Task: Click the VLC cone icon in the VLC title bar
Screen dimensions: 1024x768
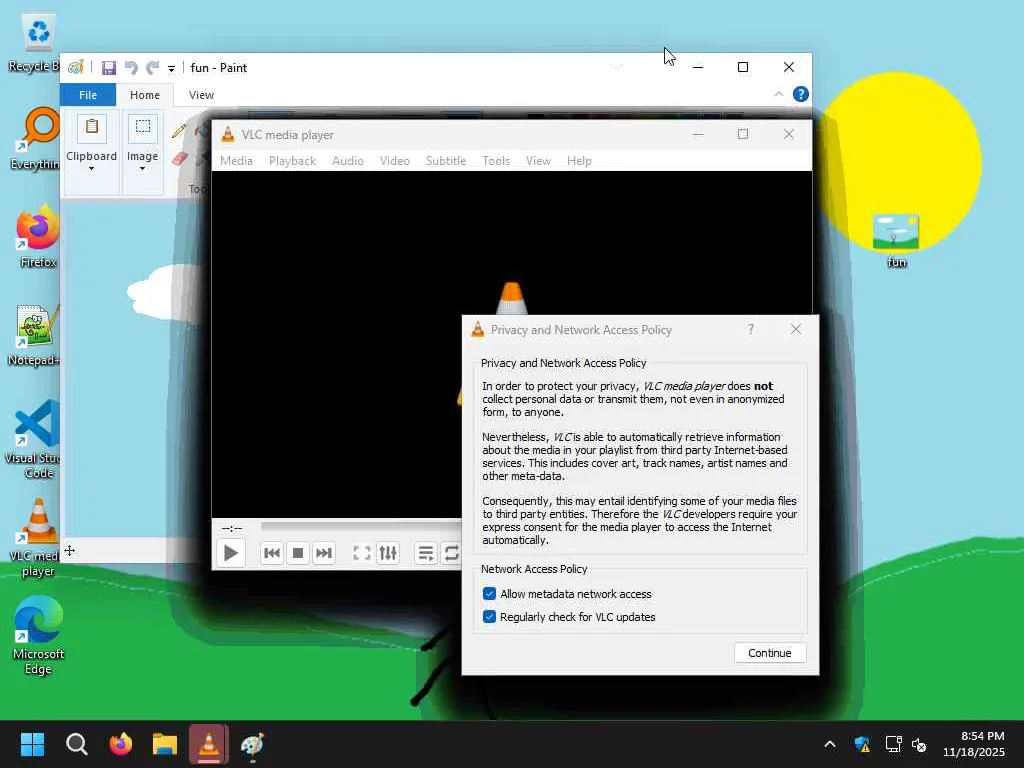Action: [228, 135]
